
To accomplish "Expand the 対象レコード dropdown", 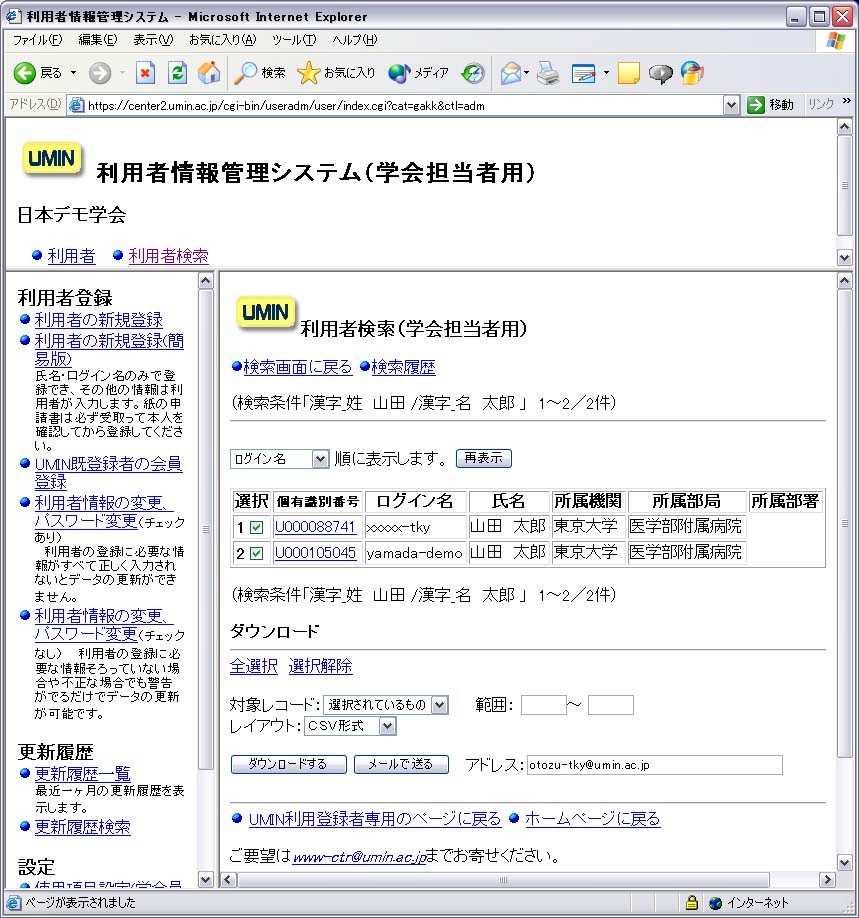I will tap(386, 705).
